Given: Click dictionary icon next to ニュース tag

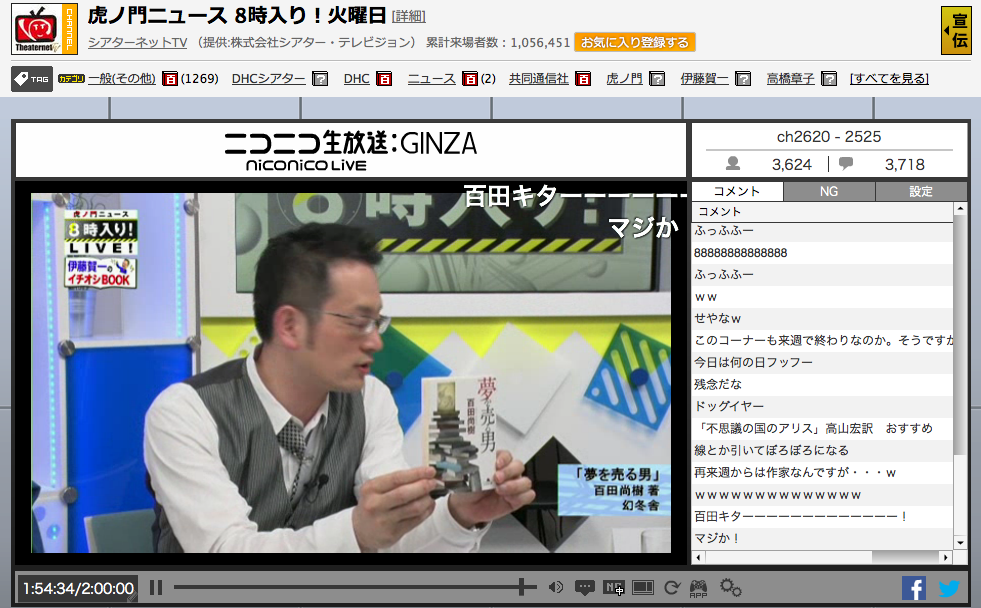Looking at the screenshot, I should [x=470, y=79].
